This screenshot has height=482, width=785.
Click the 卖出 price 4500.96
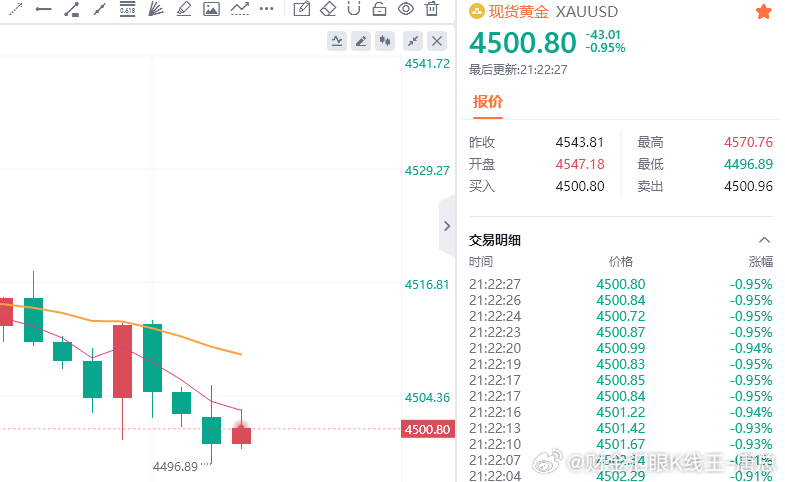748,187
